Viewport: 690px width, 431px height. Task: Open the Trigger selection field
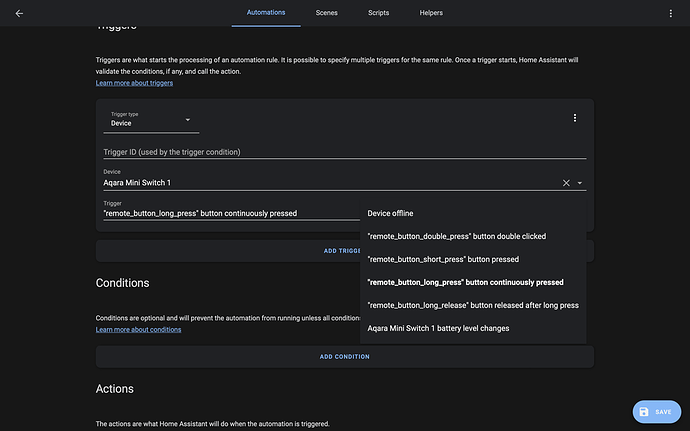(231, 210)
